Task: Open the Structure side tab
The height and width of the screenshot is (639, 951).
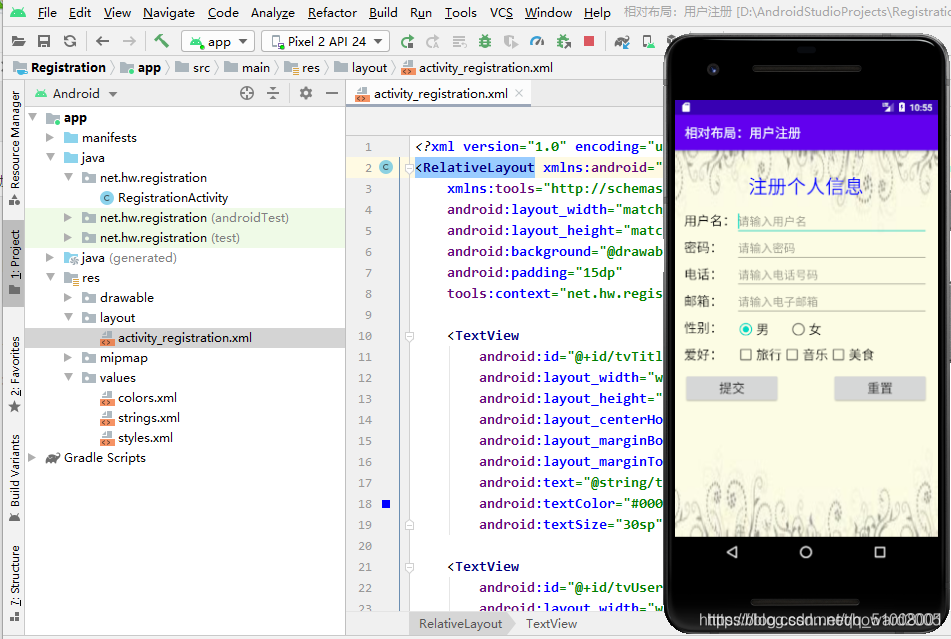Action: (15, 583)
